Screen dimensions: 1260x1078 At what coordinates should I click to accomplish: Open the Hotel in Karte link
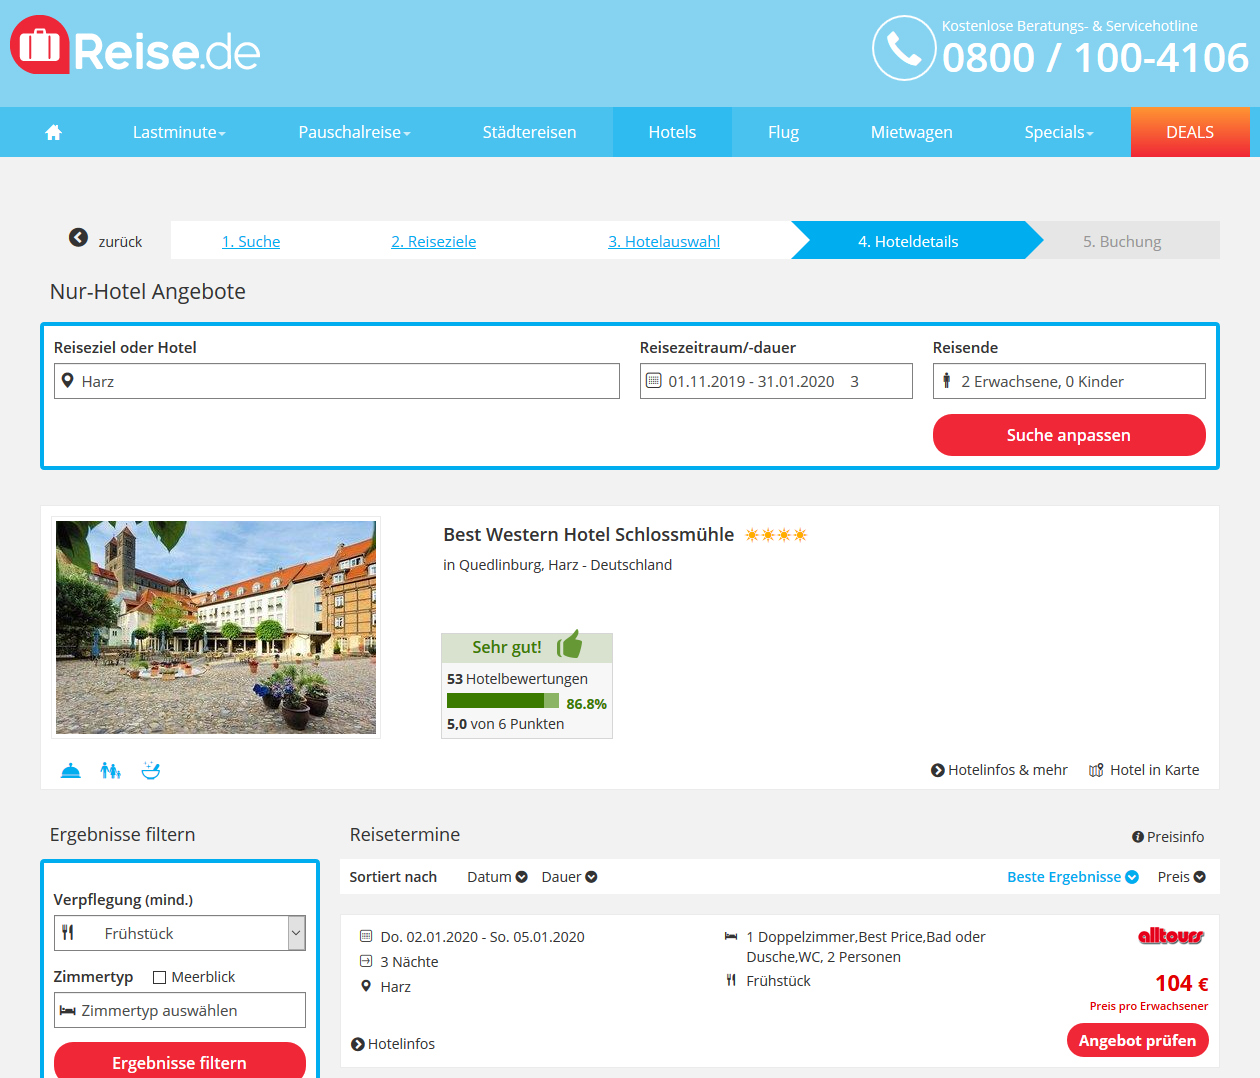click(1144, 770)
